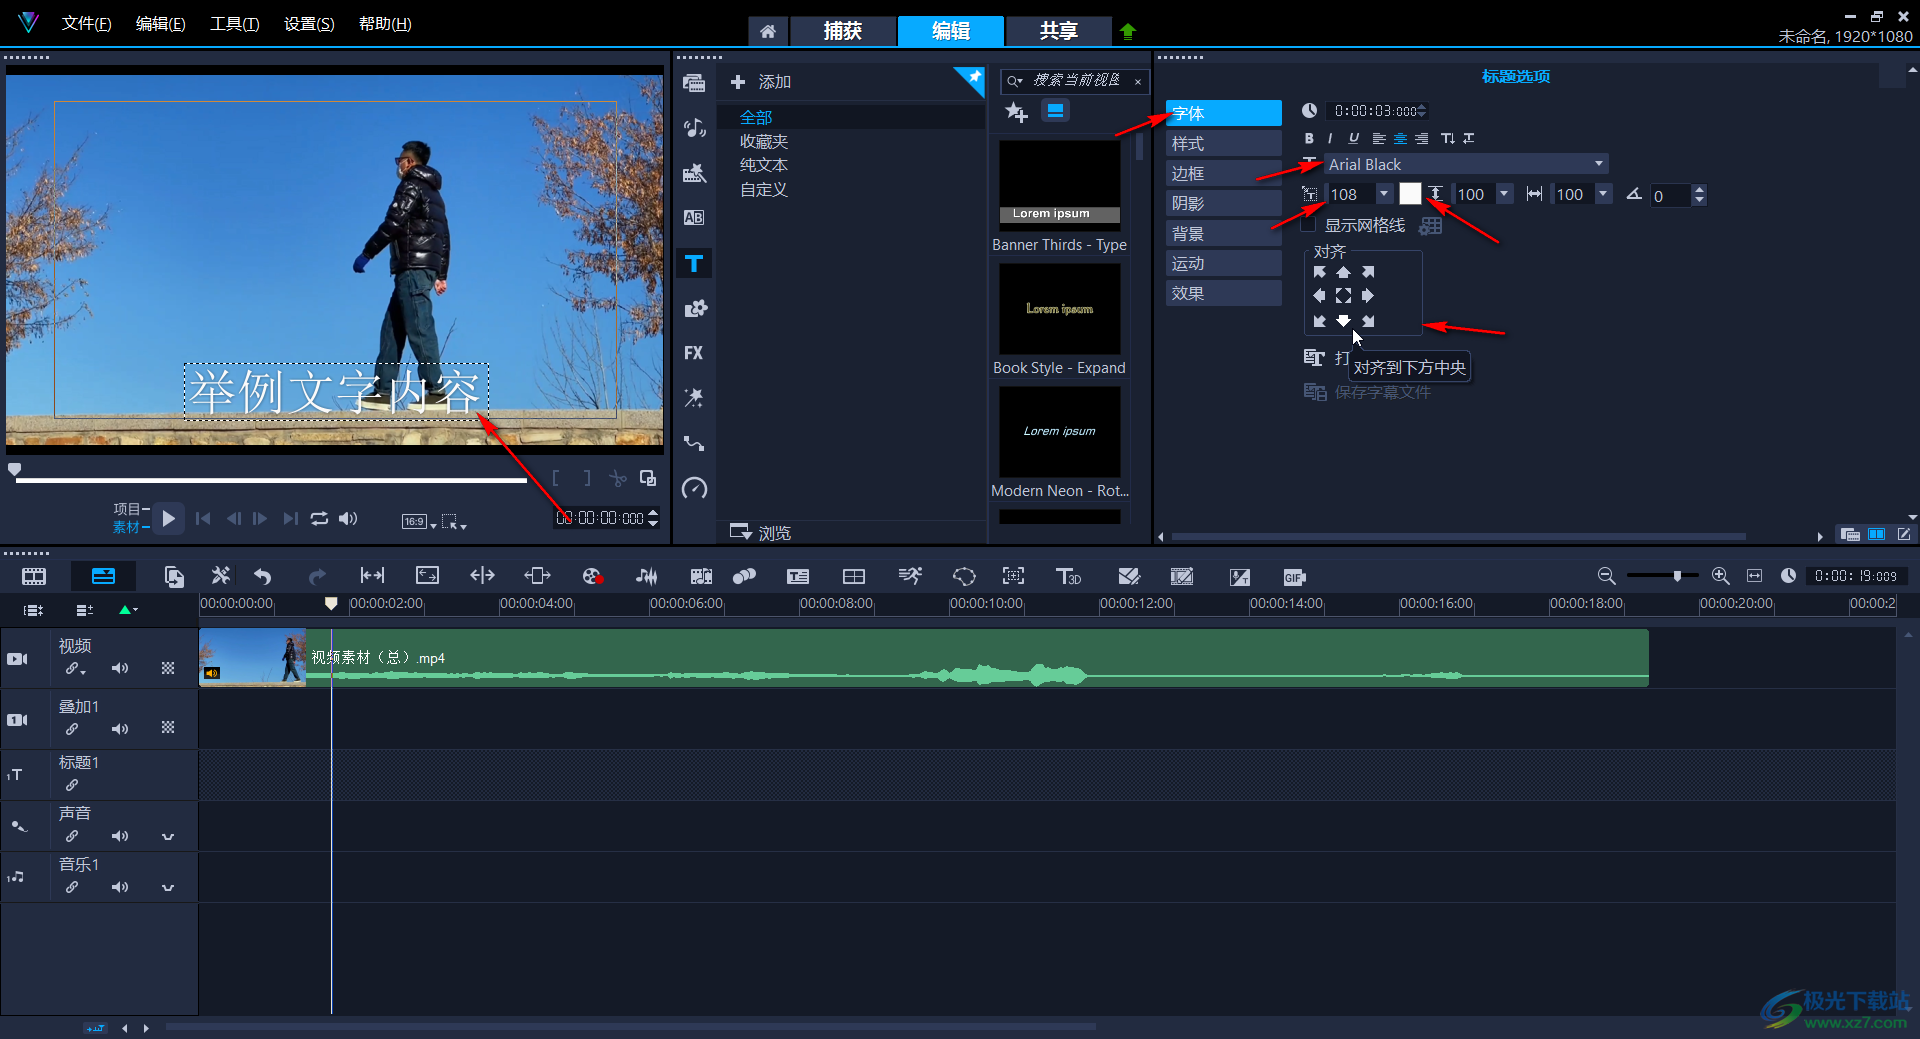Toggle italic text formatting
This screenshot has height=1039, width=1920.
(1330, 138)
